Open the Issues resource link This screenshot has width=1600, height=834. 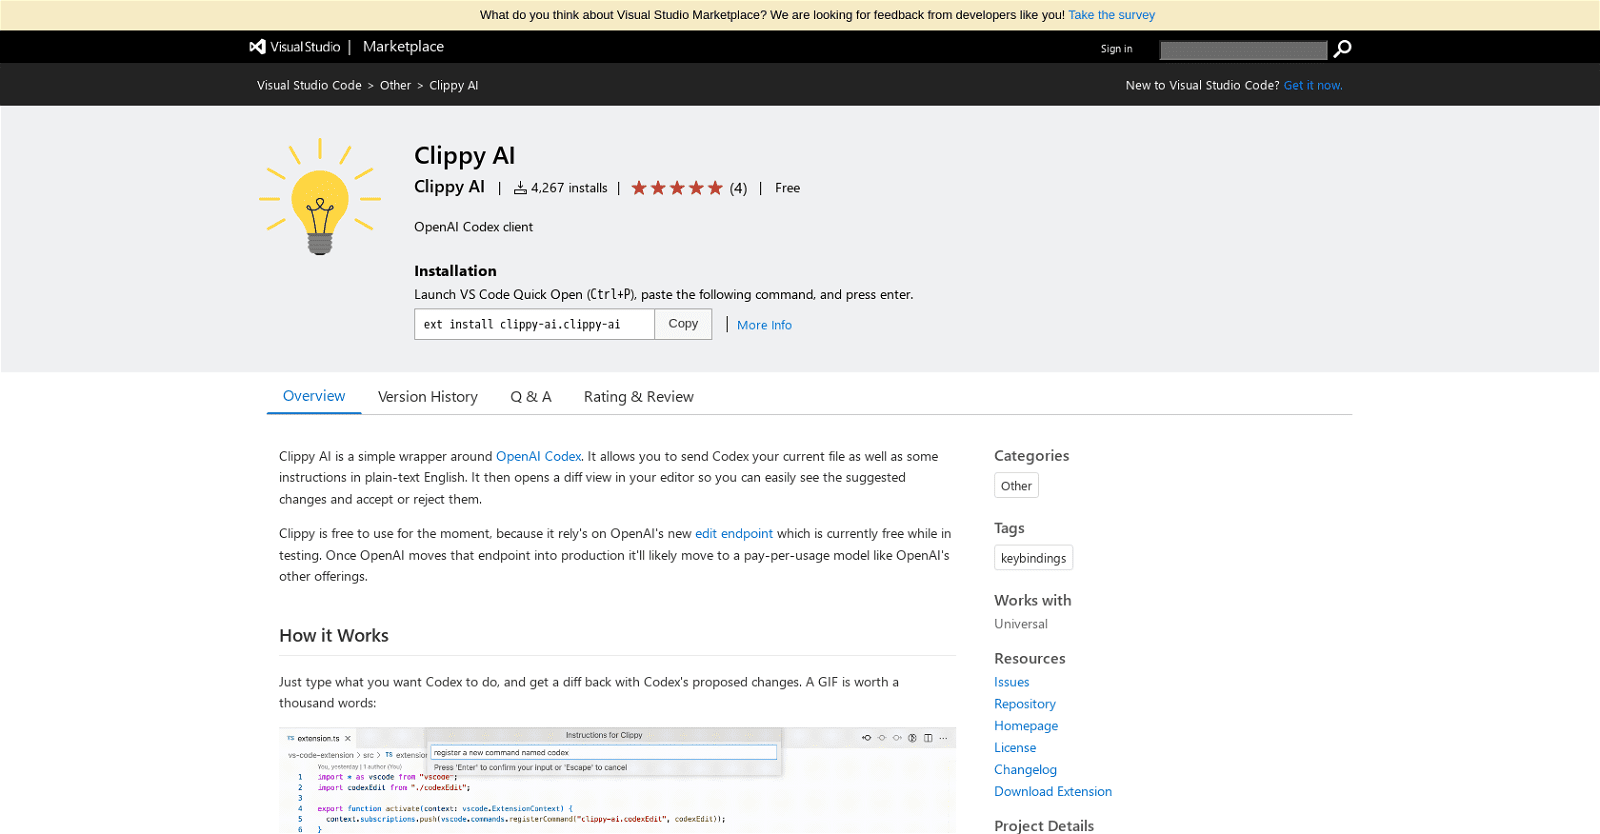(x=1011, y=682)
